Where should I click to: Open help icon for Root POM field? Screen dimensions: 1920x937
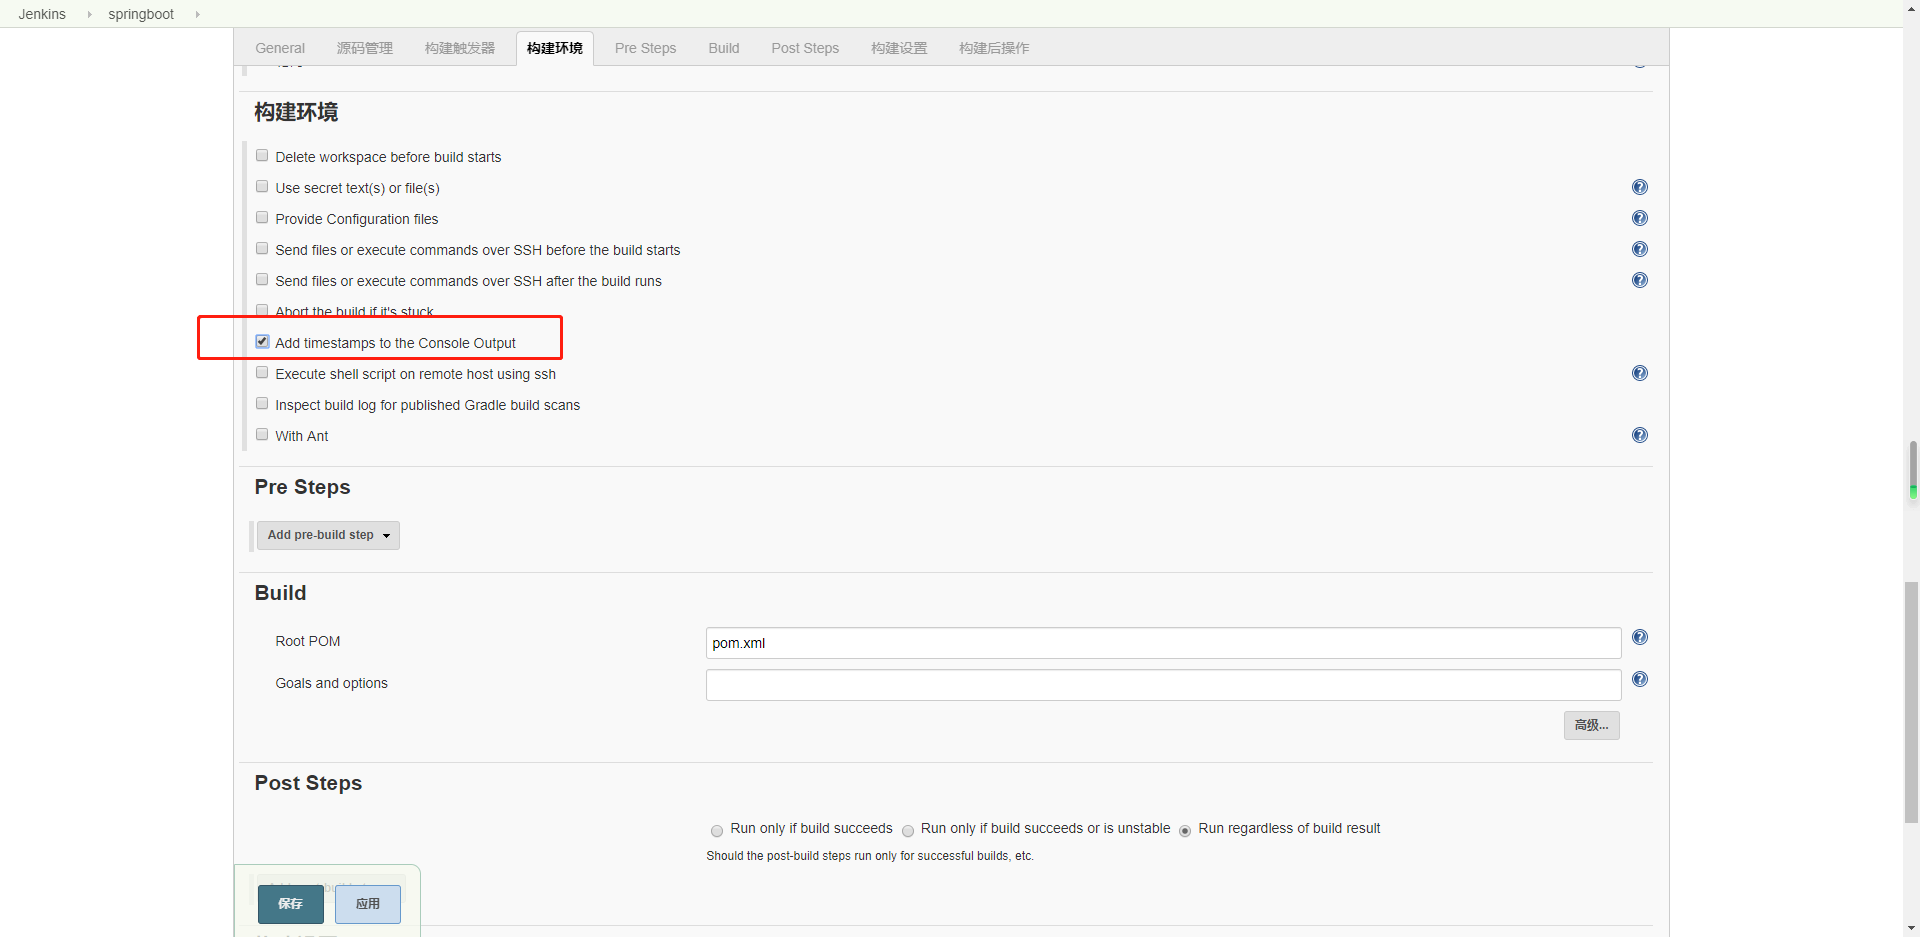tap(1640, 637)
